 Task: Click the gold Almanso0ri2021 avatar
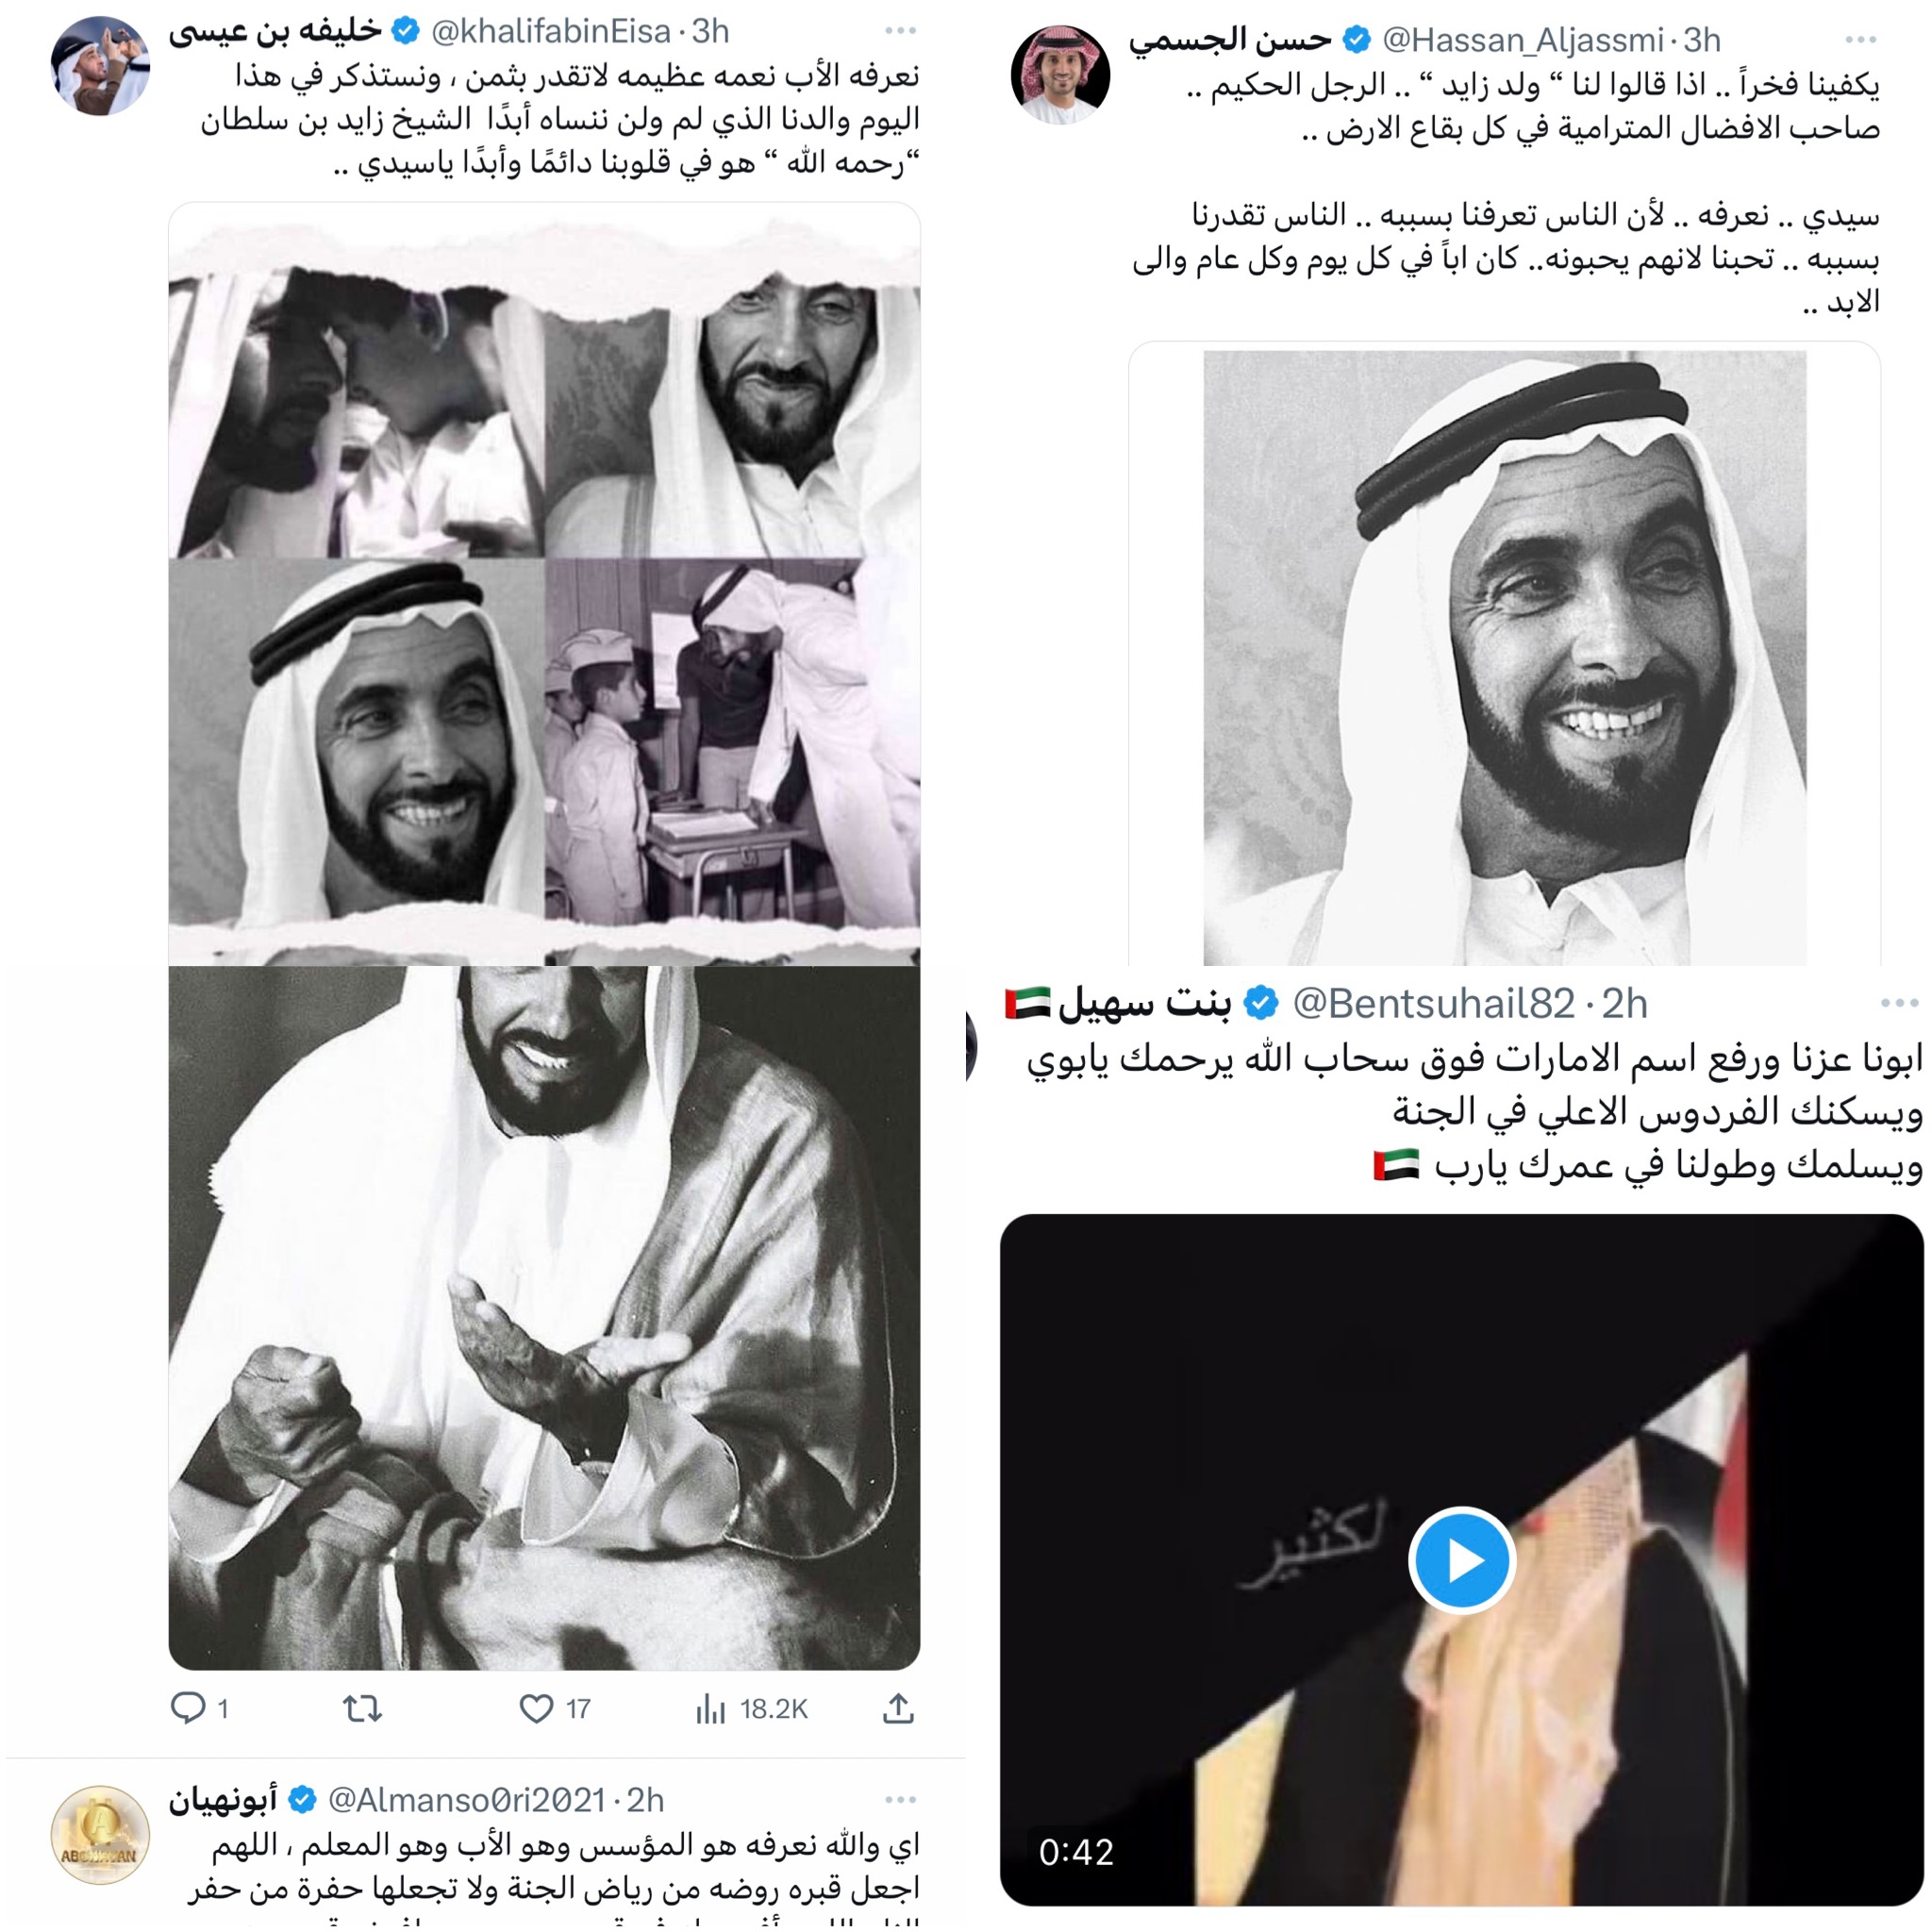point(100,1835)
